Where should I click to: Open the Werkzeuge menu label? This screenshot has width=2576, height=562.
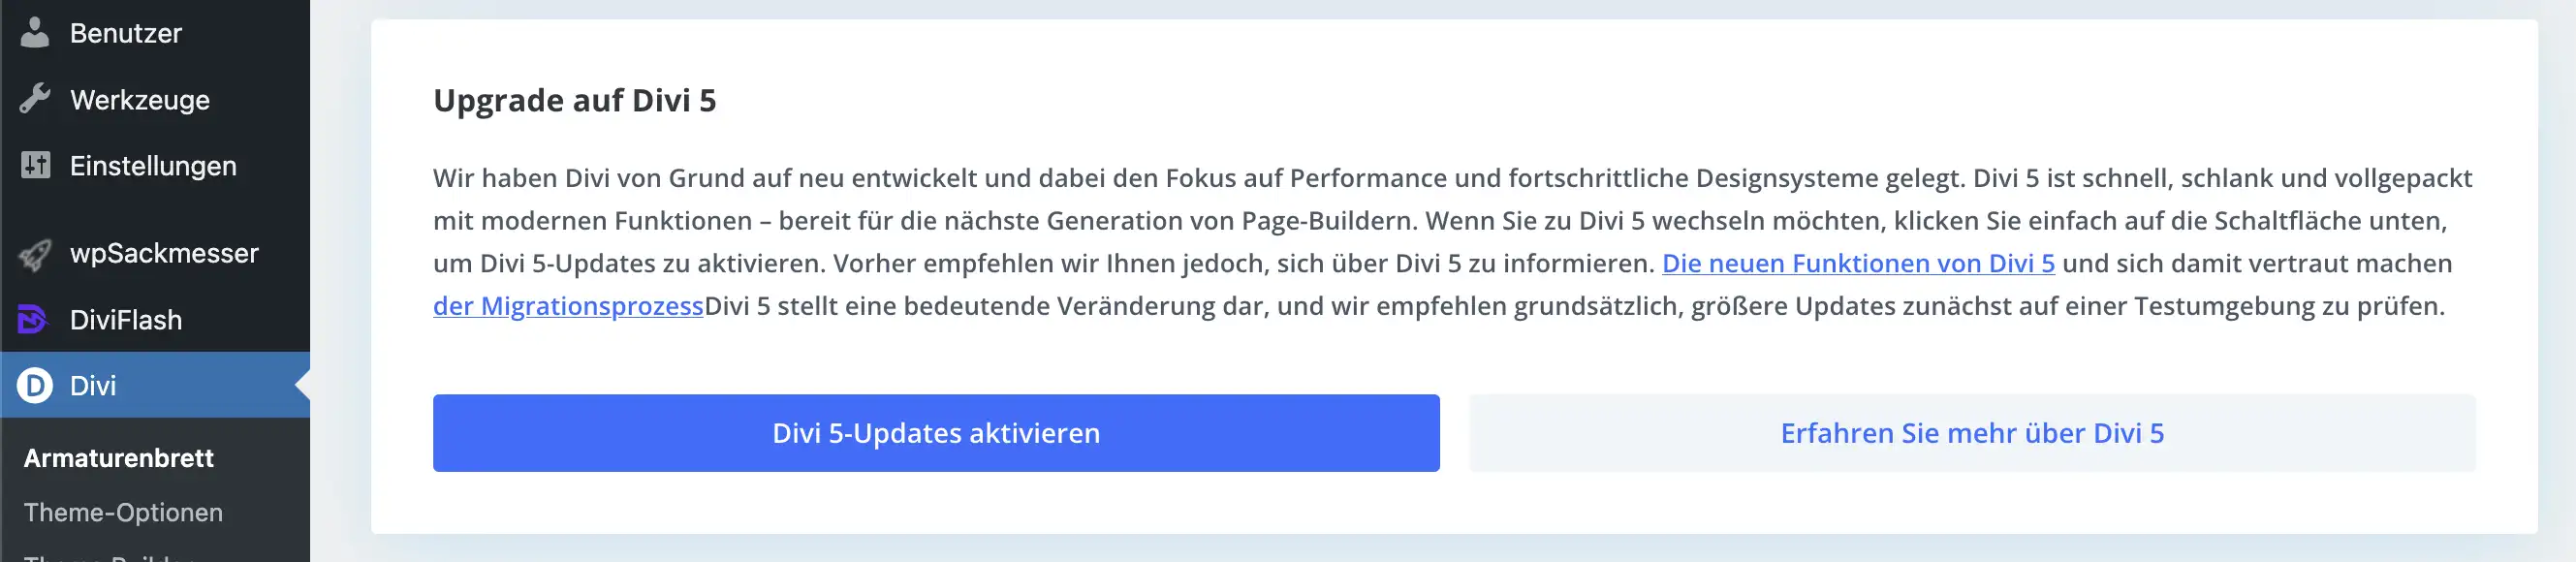[140, 100]
